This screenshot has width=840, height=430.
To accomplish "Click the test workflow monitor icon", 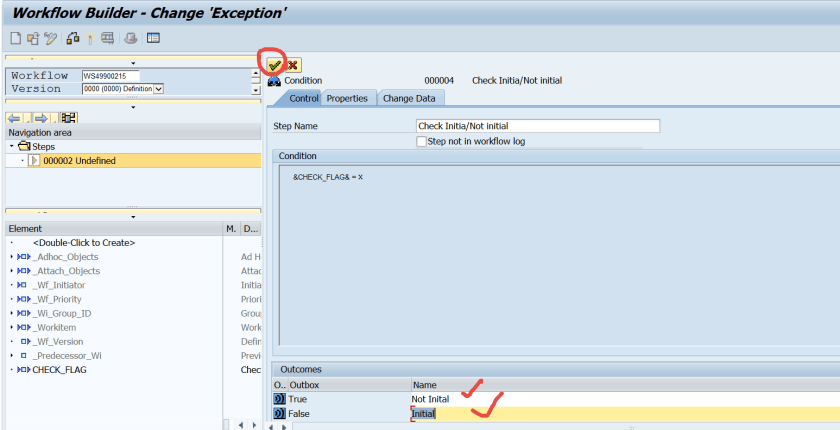I will pos(107,38).
